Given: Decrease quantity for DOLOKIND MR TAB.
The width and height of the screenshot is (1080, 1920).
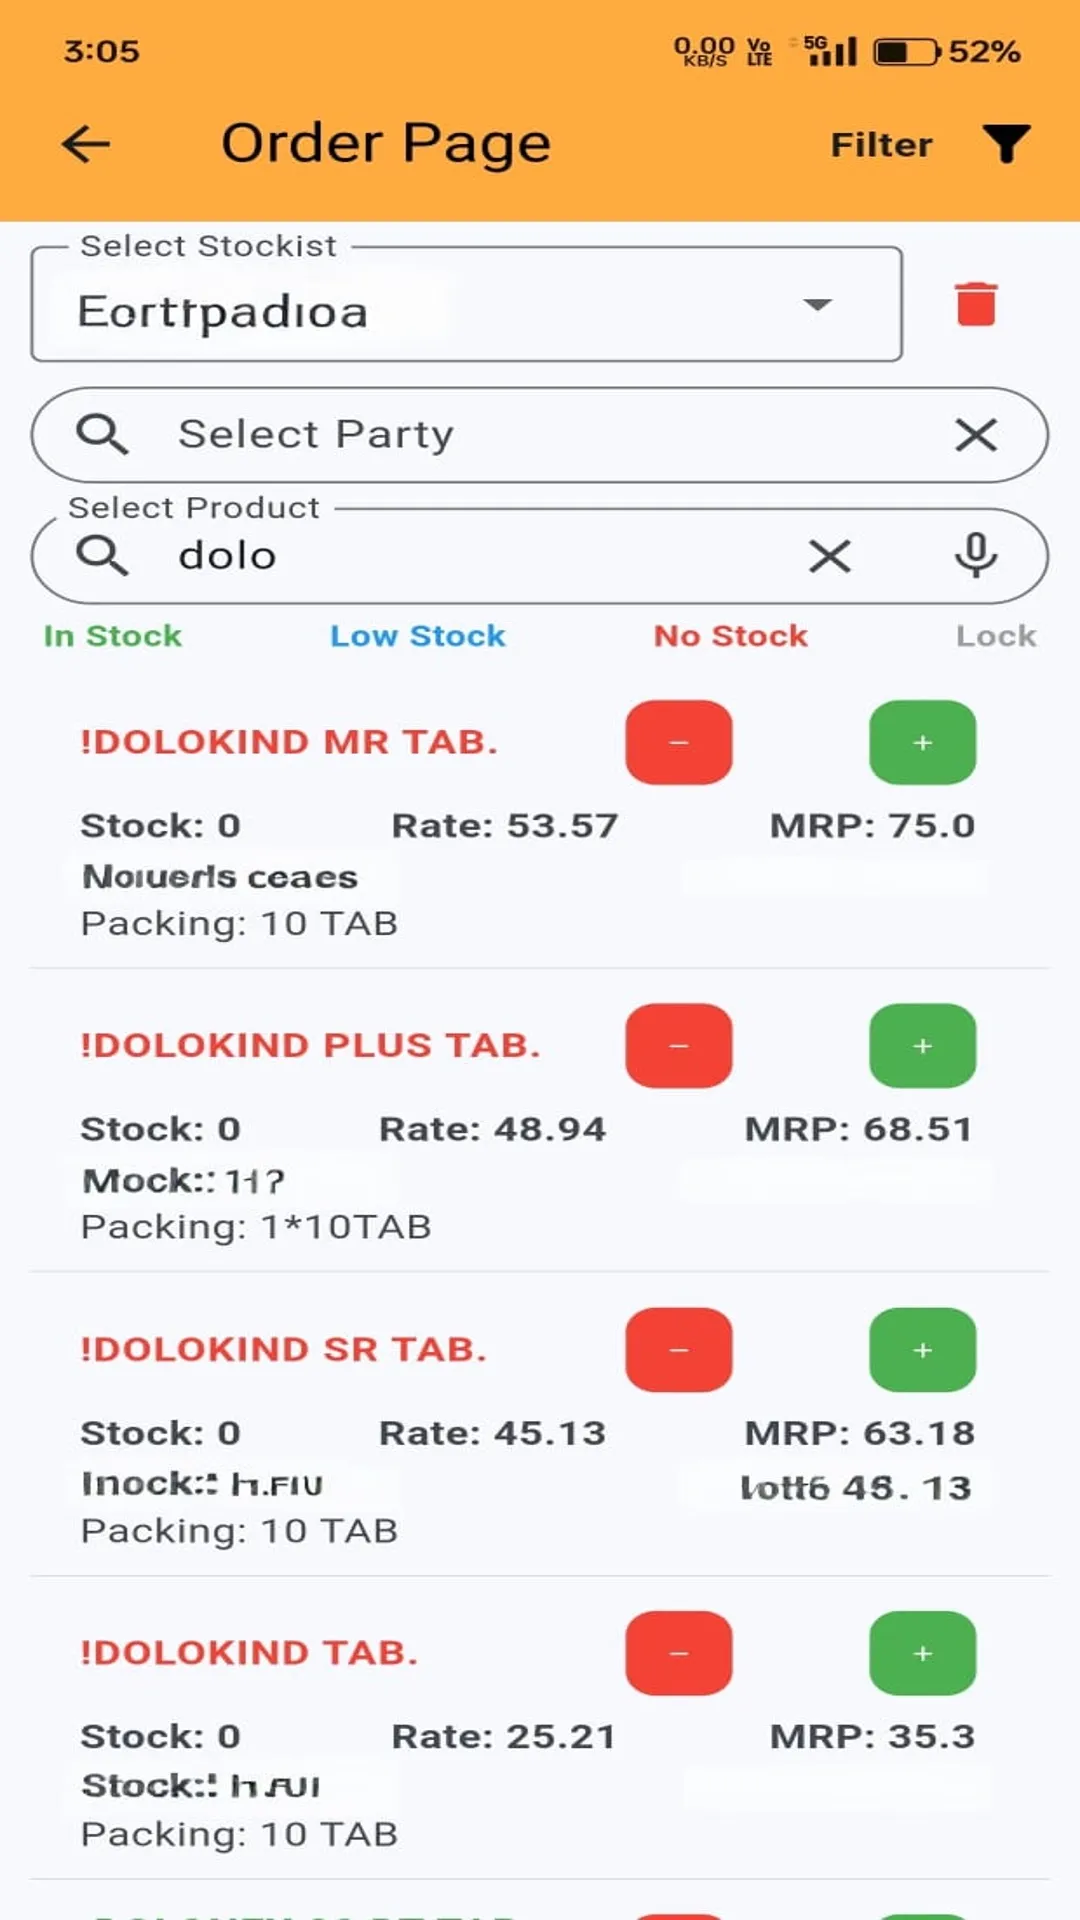Looking at the screenshot, I should (x=679, y=742).
